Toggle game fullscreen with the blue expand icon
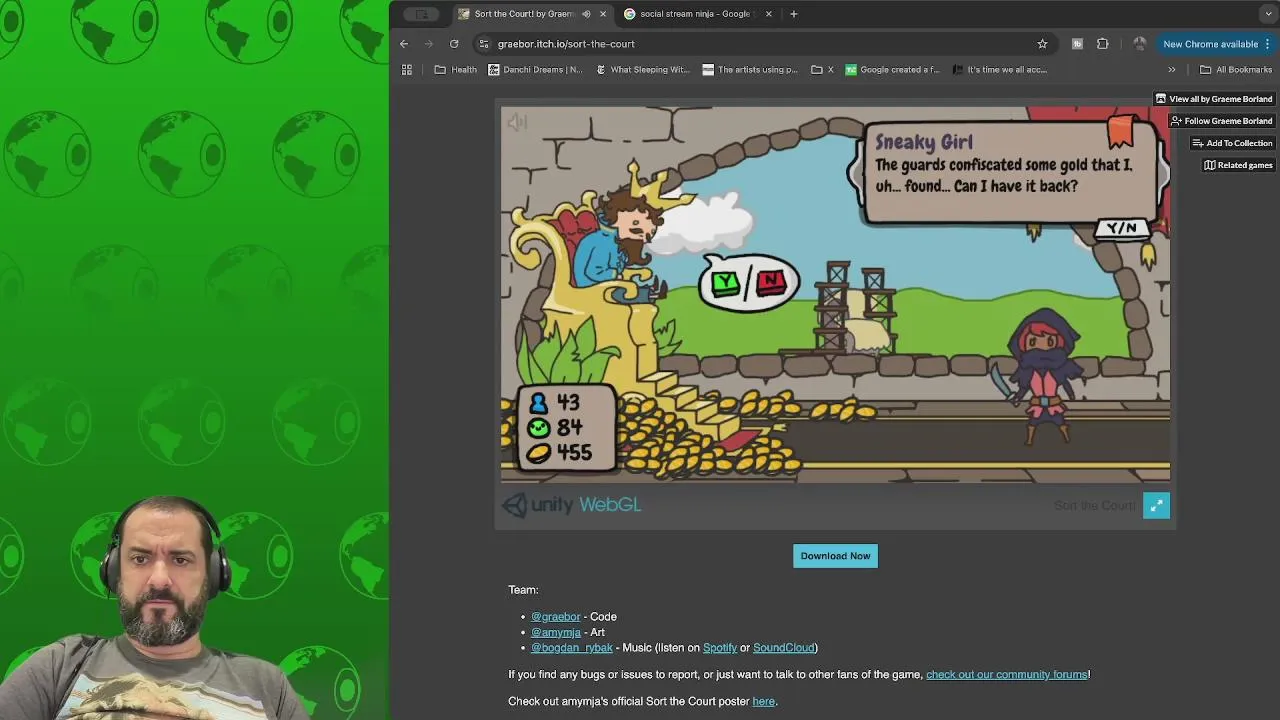The height and width of the screenshot is (720, 1280). [1156, 506]
